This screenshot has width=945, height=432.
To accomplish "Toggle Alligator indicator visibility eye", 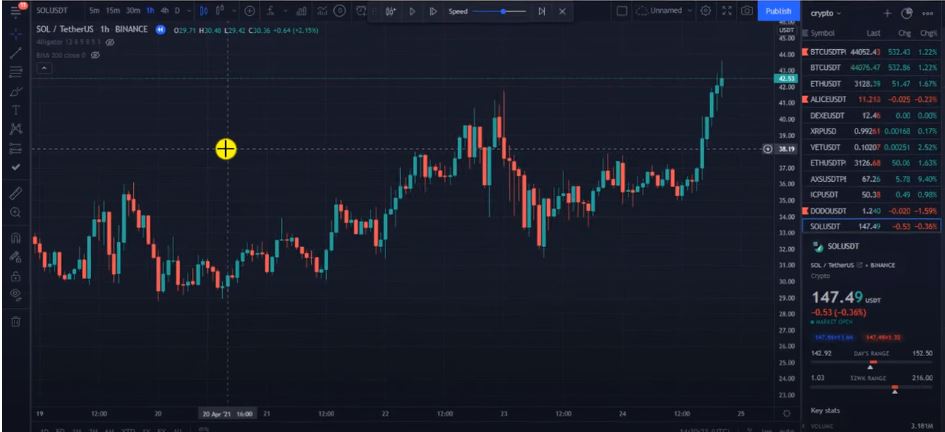I will (x=110, y=42).
